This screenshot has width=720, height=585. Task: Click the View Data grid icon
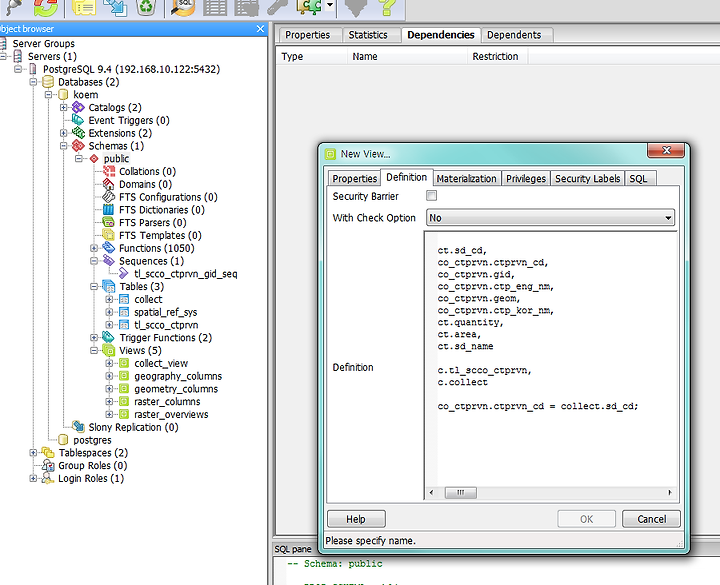[215, 7]
